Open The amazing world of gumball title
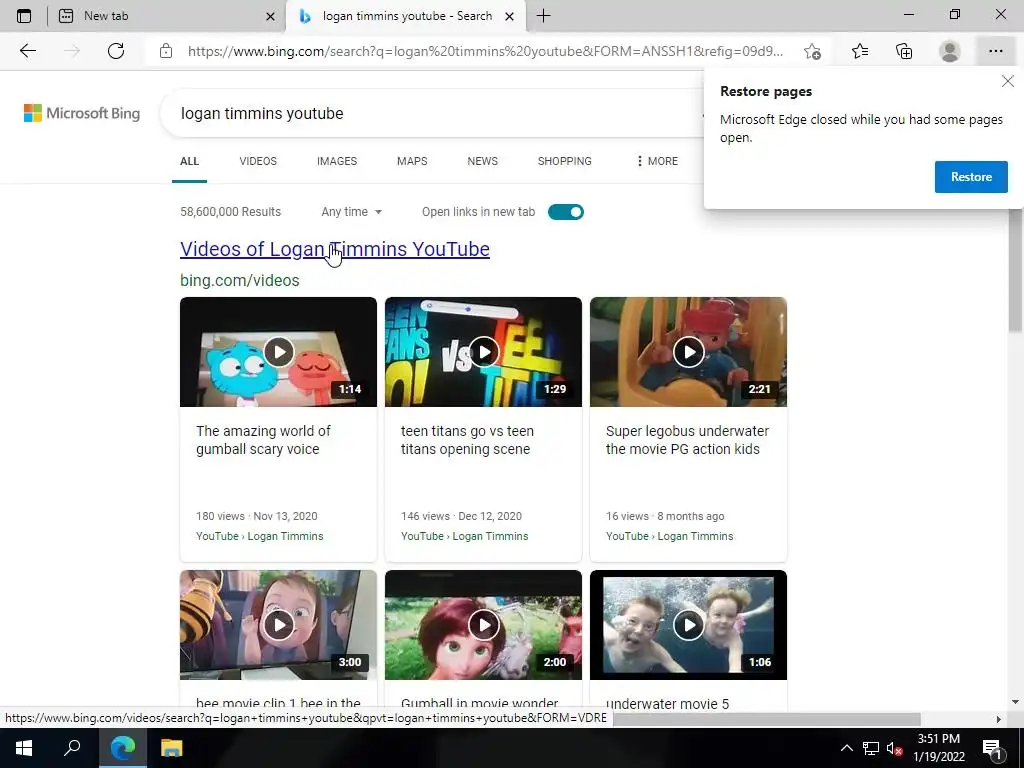 [x=263, y=440]
